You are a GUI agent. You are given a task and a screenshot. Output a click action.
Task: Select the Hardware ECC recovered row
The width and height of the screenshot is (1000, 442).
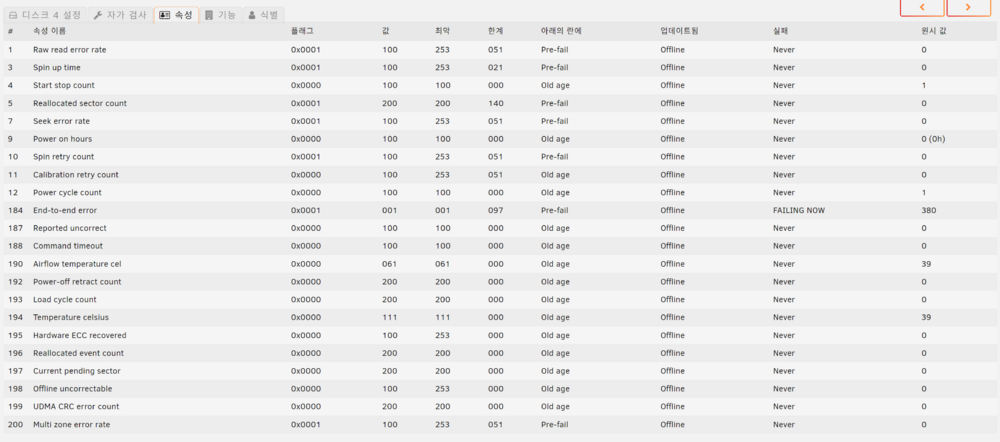tap(499, 335)
